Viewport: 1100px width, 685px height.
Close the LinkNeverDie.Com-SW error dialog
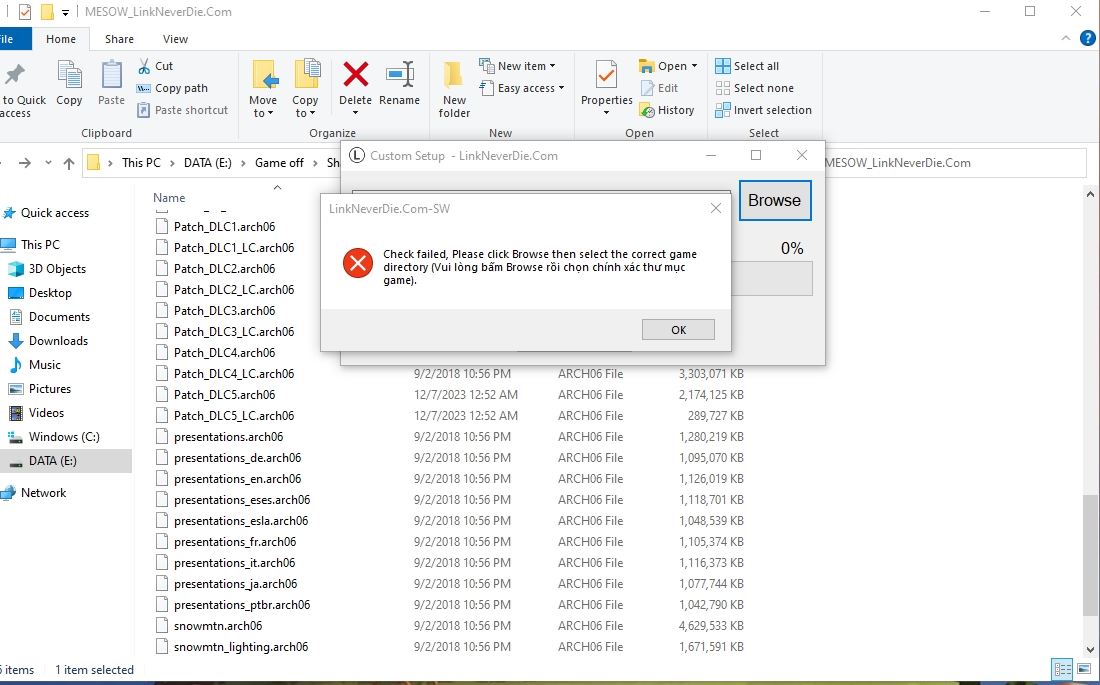(716, 208)
